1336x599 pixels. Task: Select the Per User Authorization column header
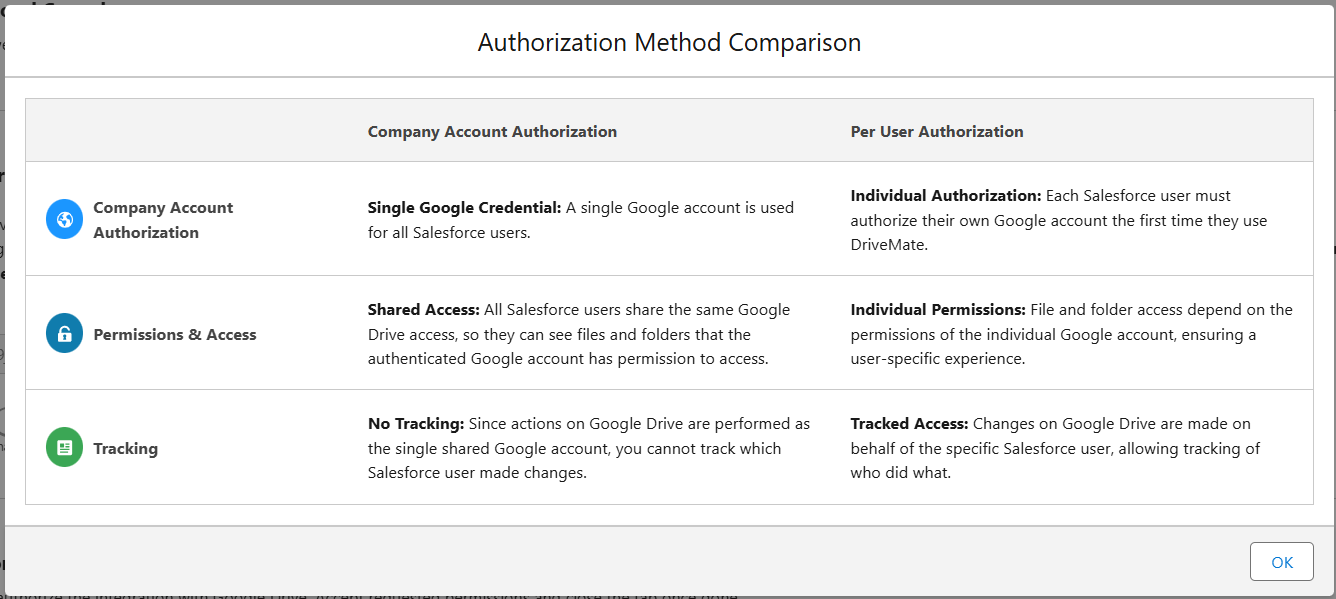936,131
